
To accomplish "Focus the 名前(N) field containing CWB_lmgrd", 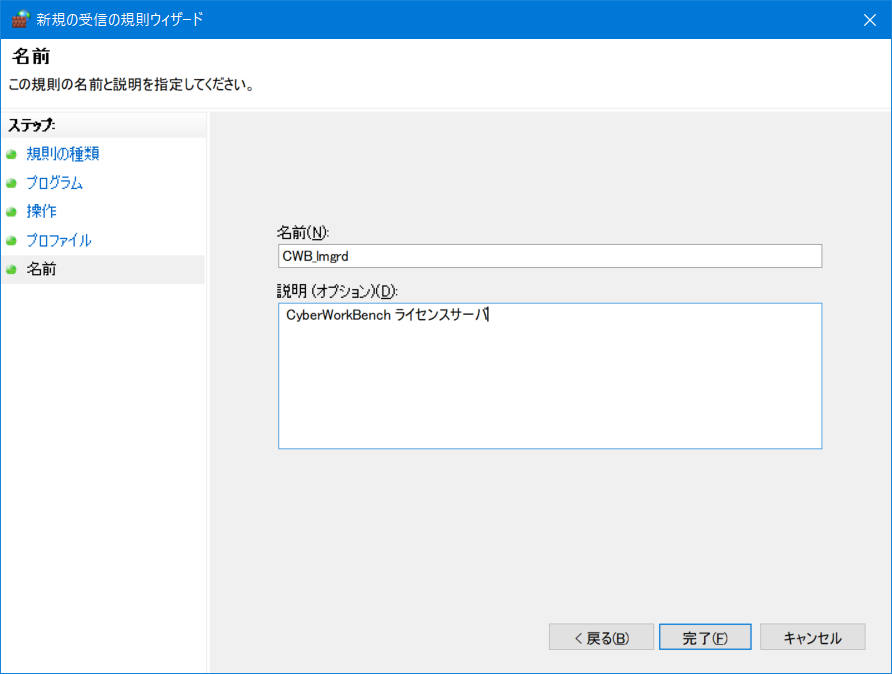I will pos(550,256).
